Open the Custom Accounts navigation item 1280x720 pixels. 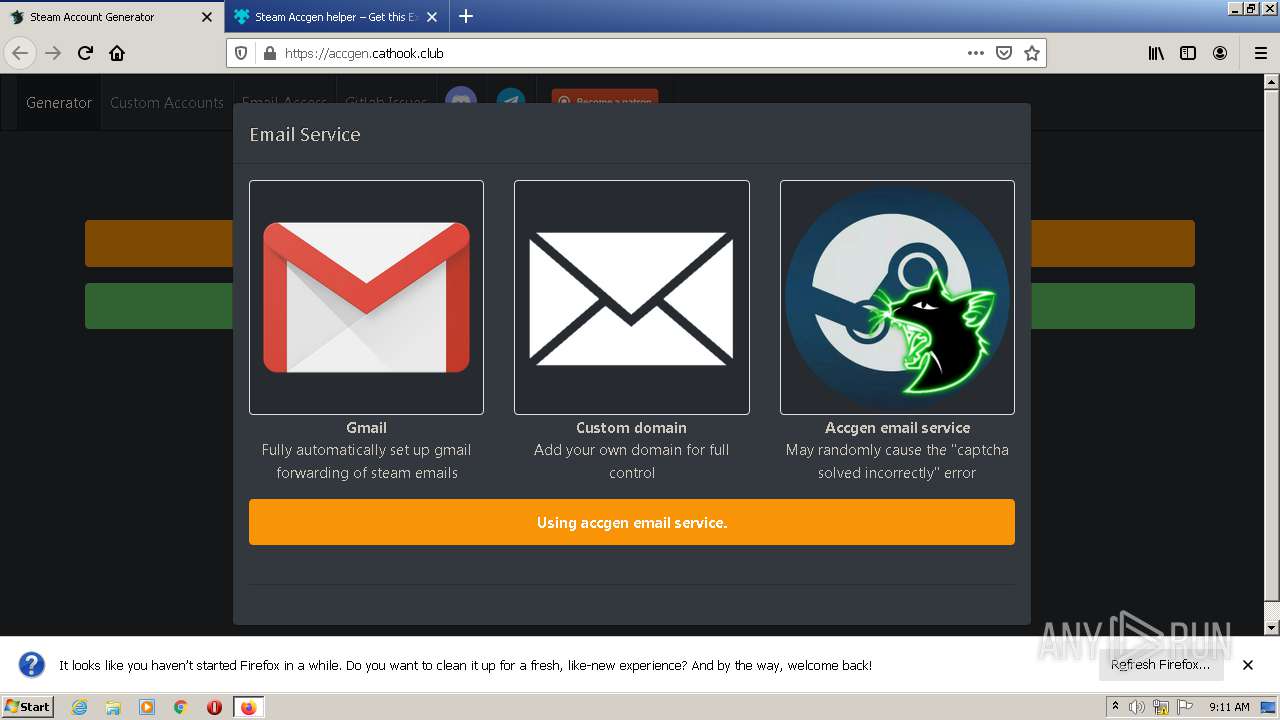coord(167,102)
